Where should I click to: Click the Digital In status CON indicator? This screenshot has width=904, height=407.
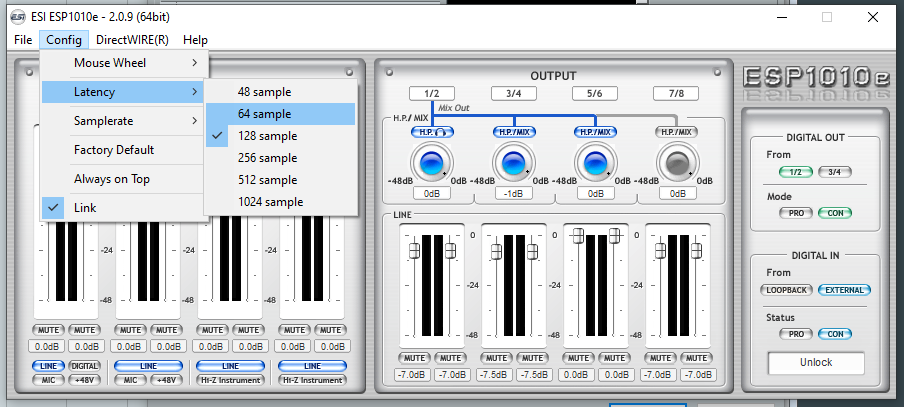click(834, 334)
